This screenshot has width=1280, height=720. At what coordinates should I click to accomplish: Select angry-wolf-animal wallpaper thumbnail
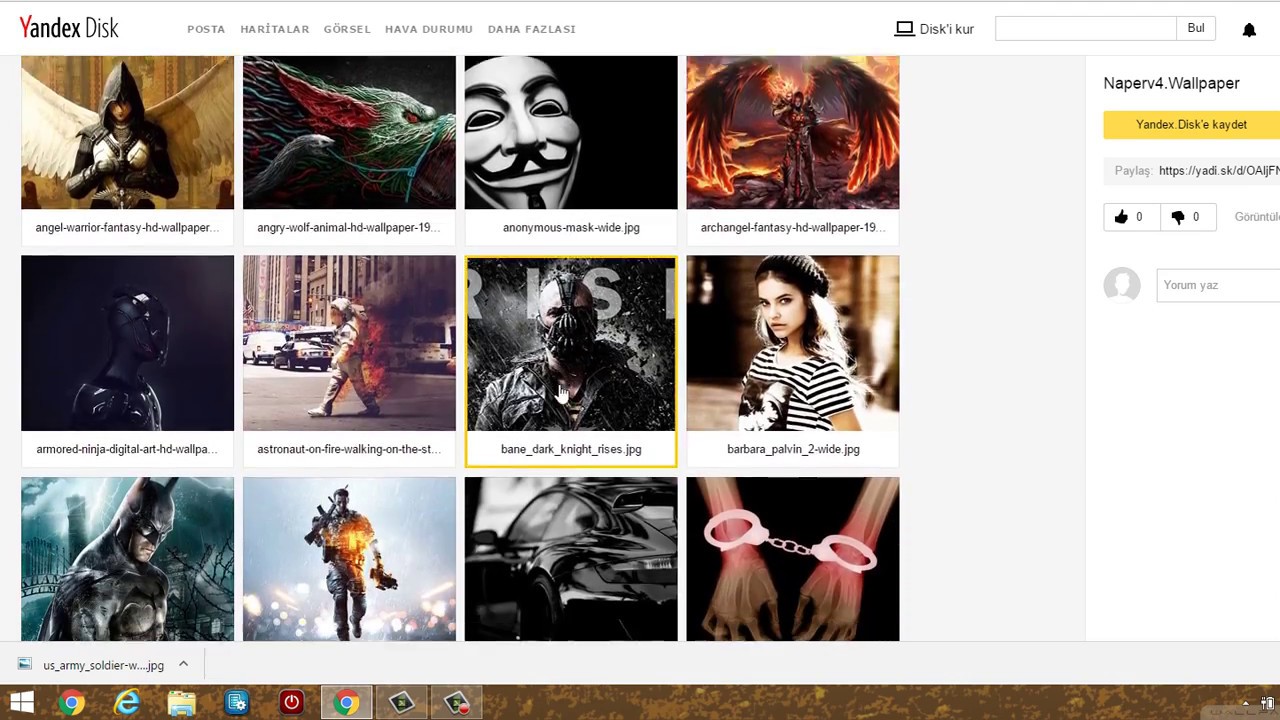point(349,132)
